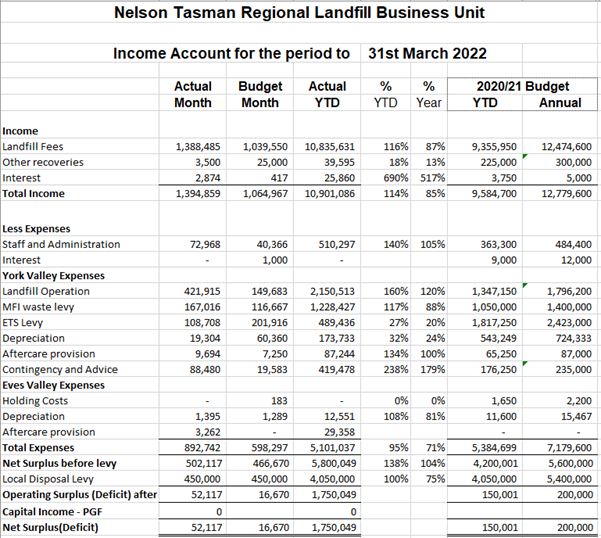This screenshot has height=538, width=601.
Task: Click the 'Other recoveries' row label
Action: coord(43,162)
